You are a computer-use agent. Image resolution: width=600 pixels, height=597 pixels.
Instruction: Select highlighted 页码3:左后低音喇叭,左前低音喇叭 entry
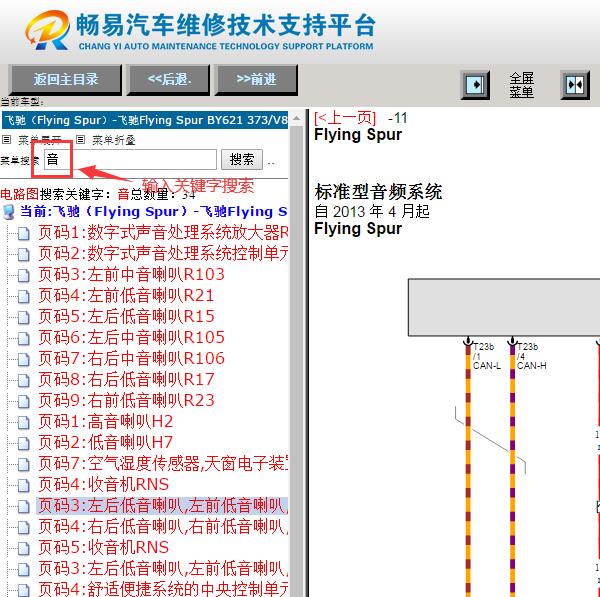click(162, 506)
